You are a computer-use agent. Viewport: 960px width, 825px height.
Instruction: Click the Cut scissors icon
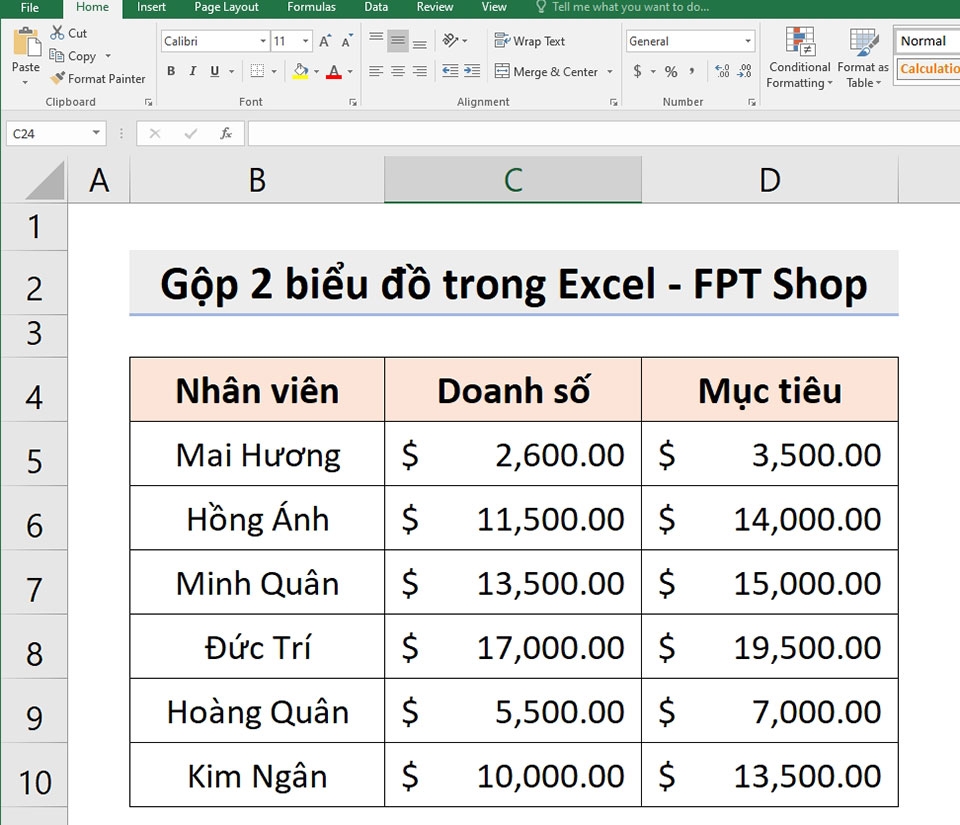point(57,32)
